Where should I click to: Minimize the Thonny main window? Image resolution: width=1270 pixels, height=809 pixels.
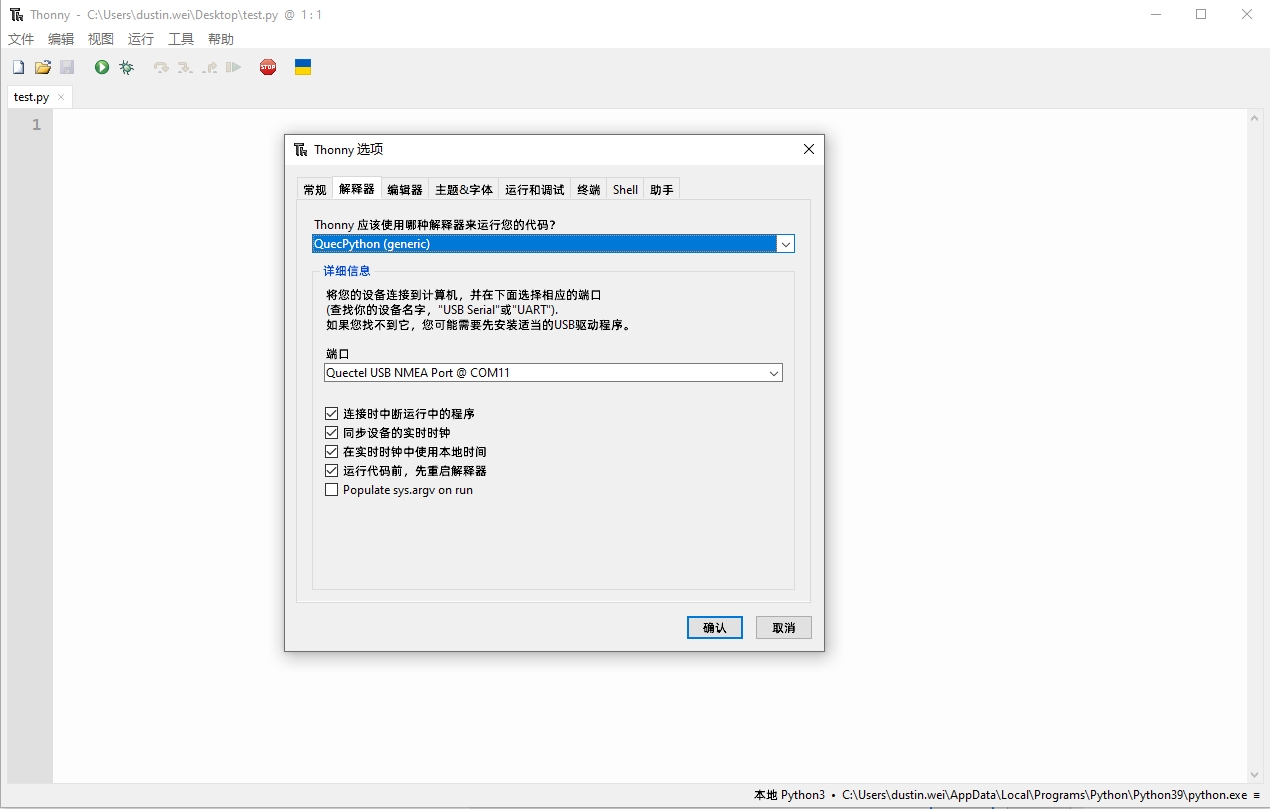tap(1155, 14)
